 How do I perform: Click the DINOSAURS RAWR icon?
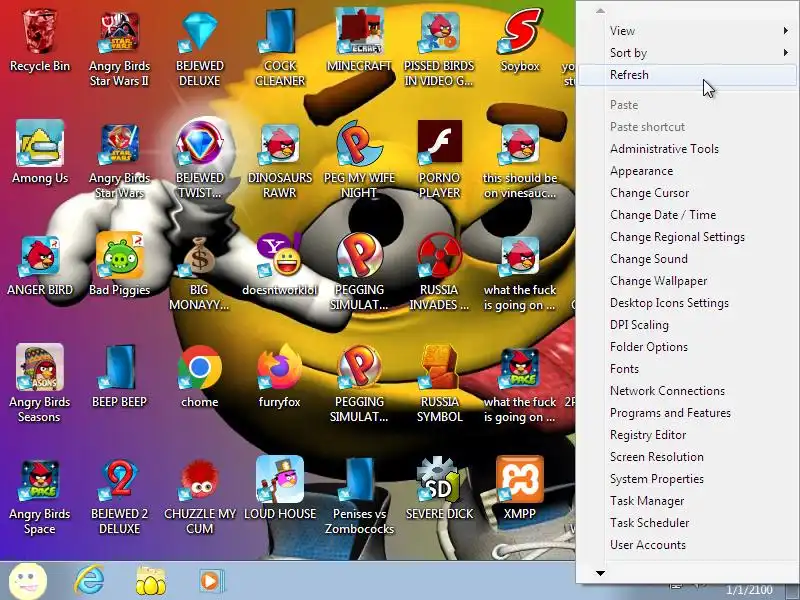pos(279,143)
